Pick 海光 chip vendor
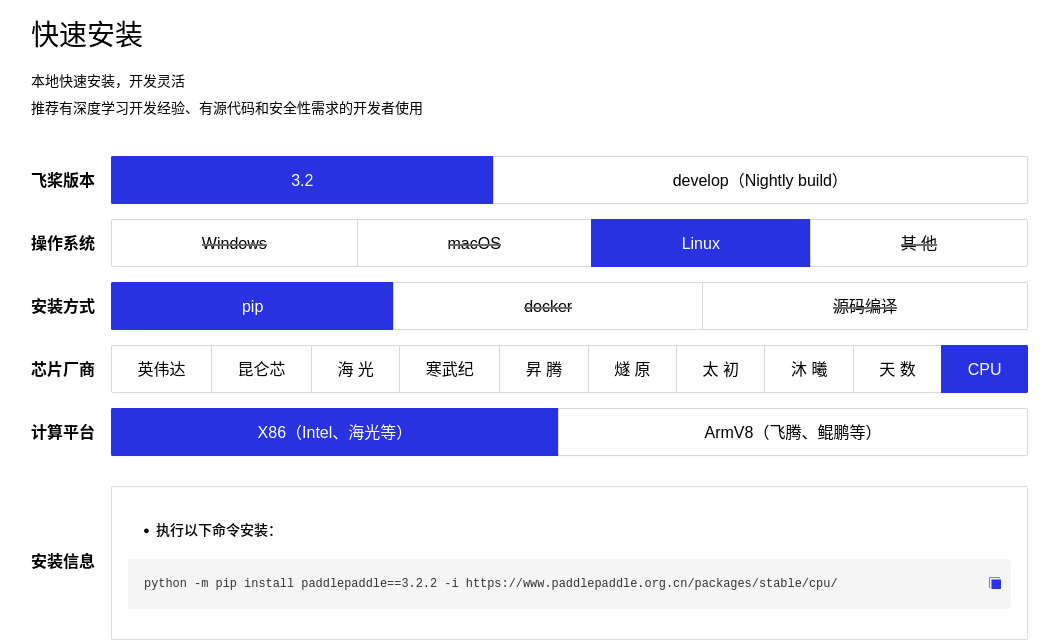This screenshot has height=644, width=1052. (356, 369)
